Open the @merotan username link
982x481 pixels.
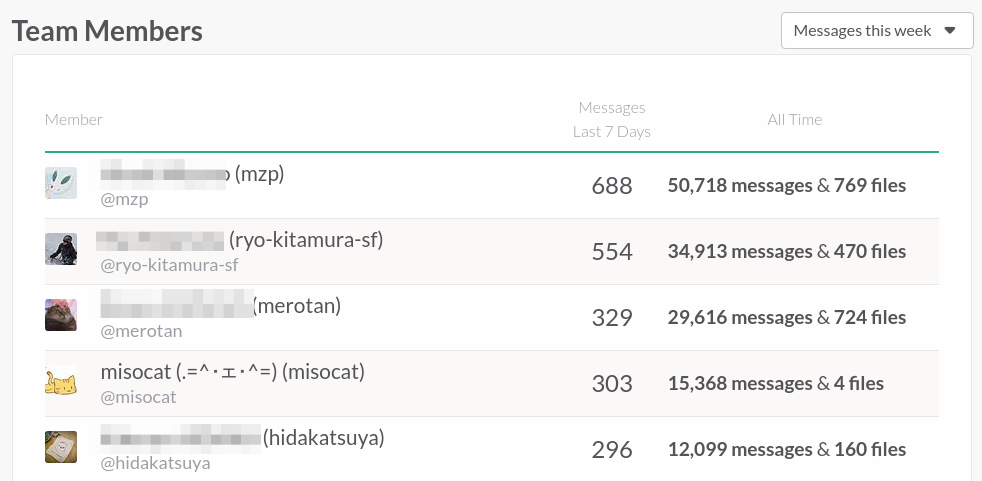(x=142, y=331)
